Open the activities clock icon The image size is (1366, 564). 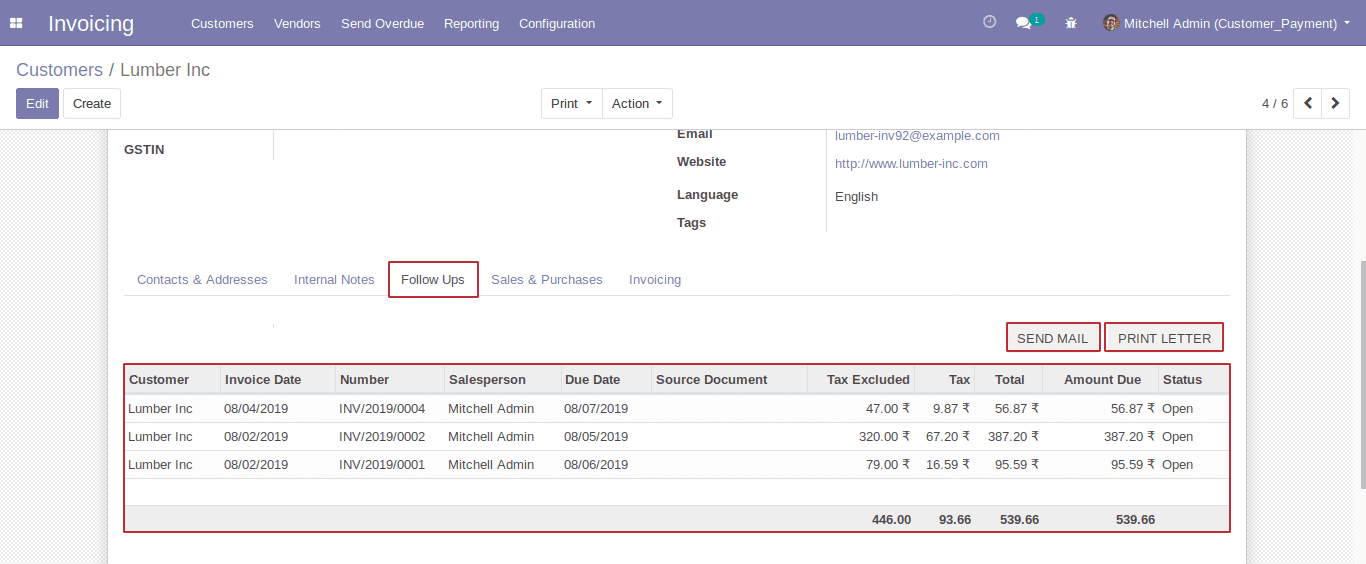click(990, 22)
